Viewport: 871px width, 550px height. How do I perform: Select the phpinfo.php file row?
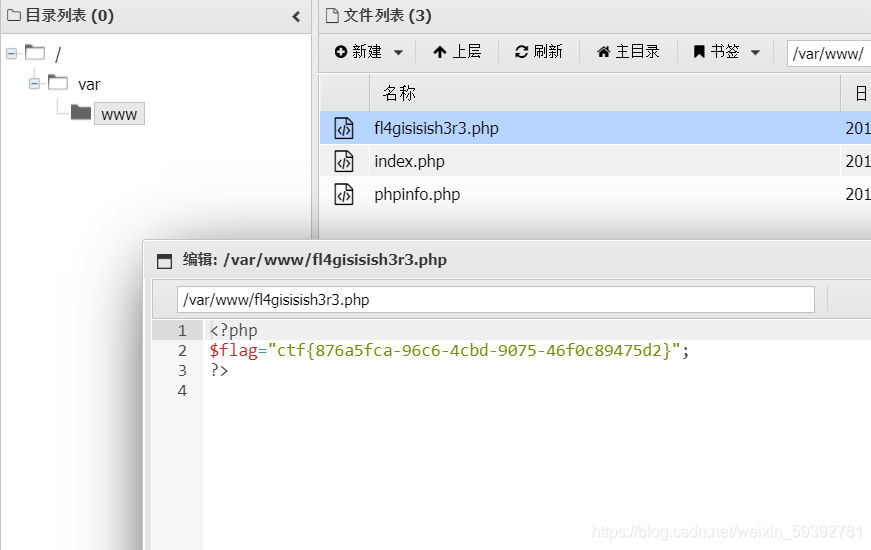[x=595, y=194]
